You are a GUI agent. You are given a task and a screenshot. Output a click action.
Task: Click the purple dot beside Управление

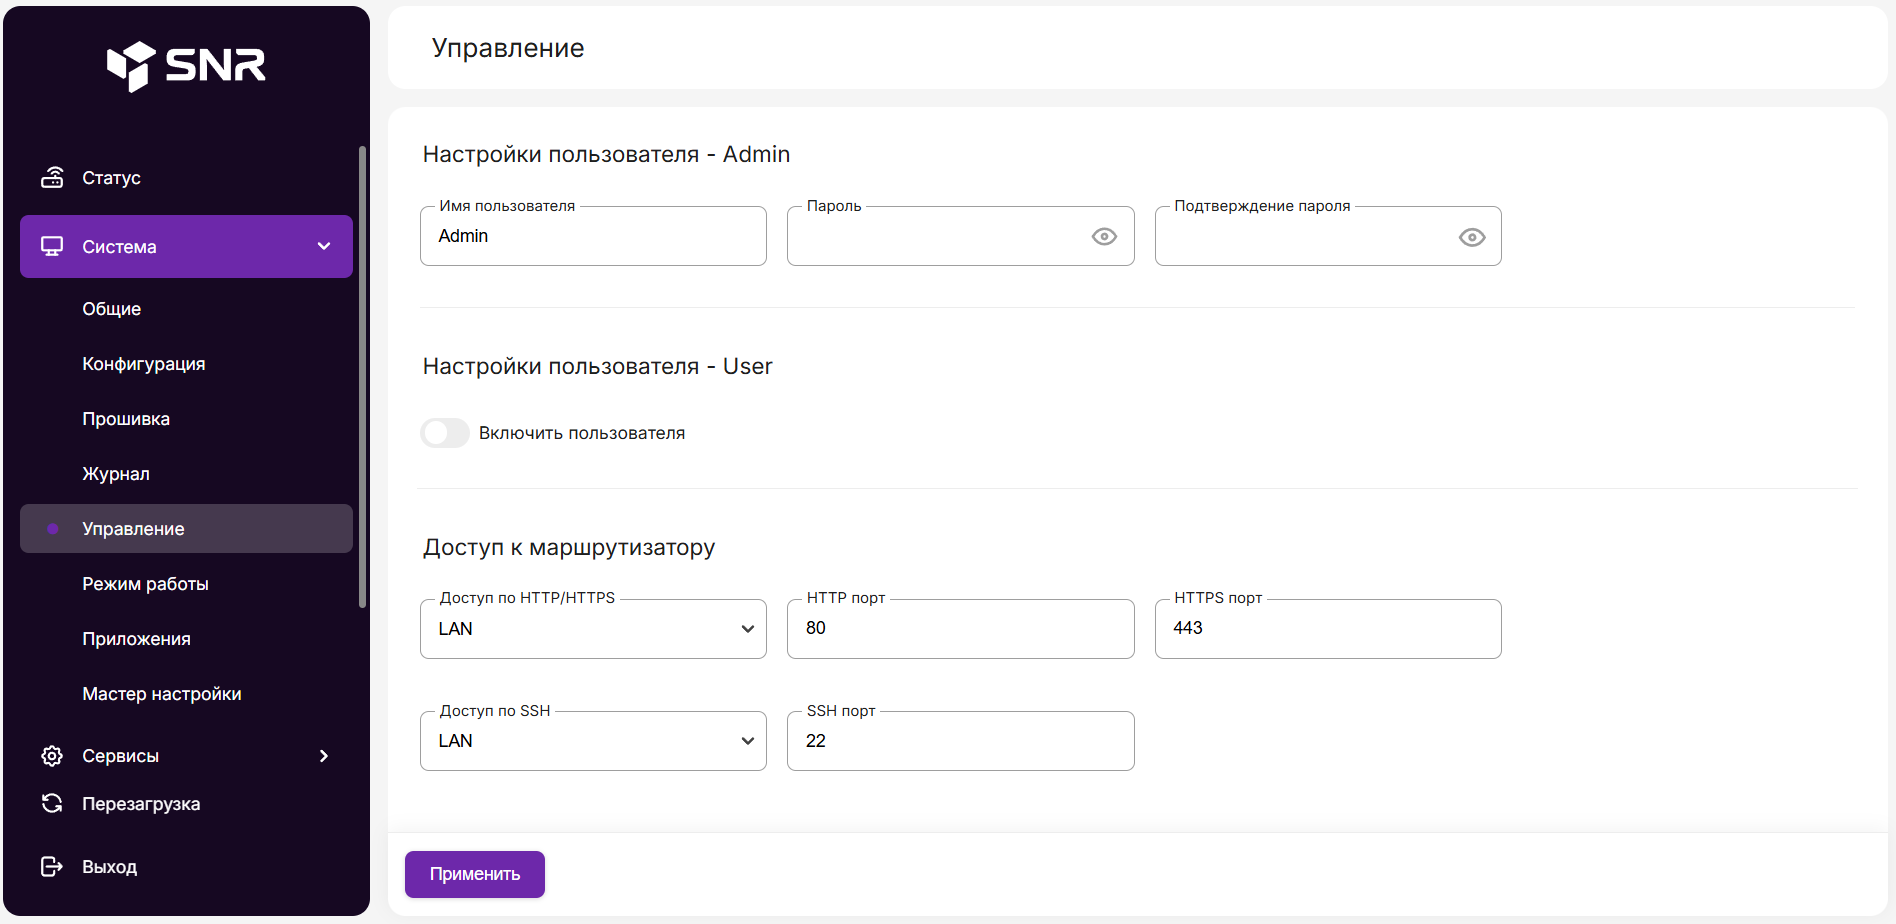tap(53, 529)
